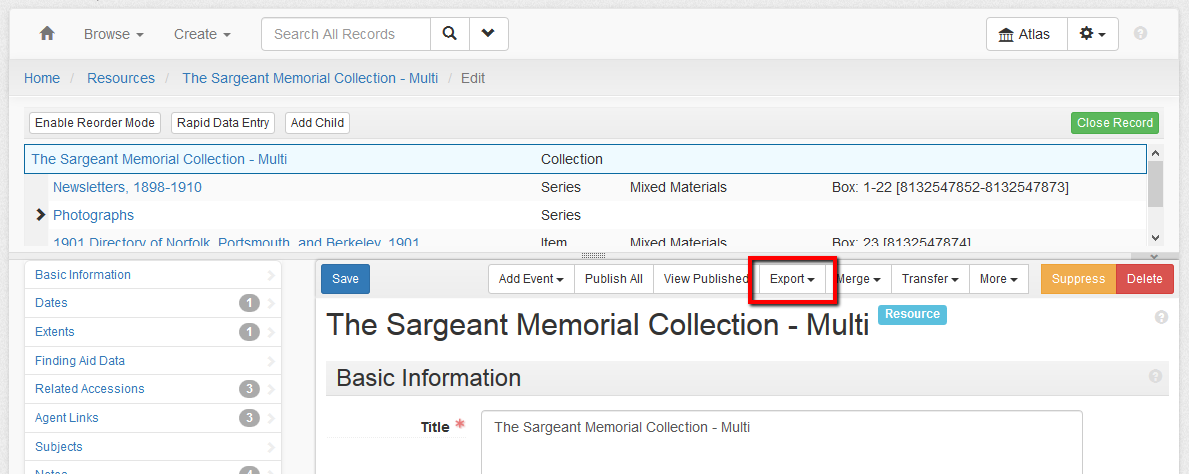
Task: Click the help question mark in navbar
Action: pos(1140,34)
